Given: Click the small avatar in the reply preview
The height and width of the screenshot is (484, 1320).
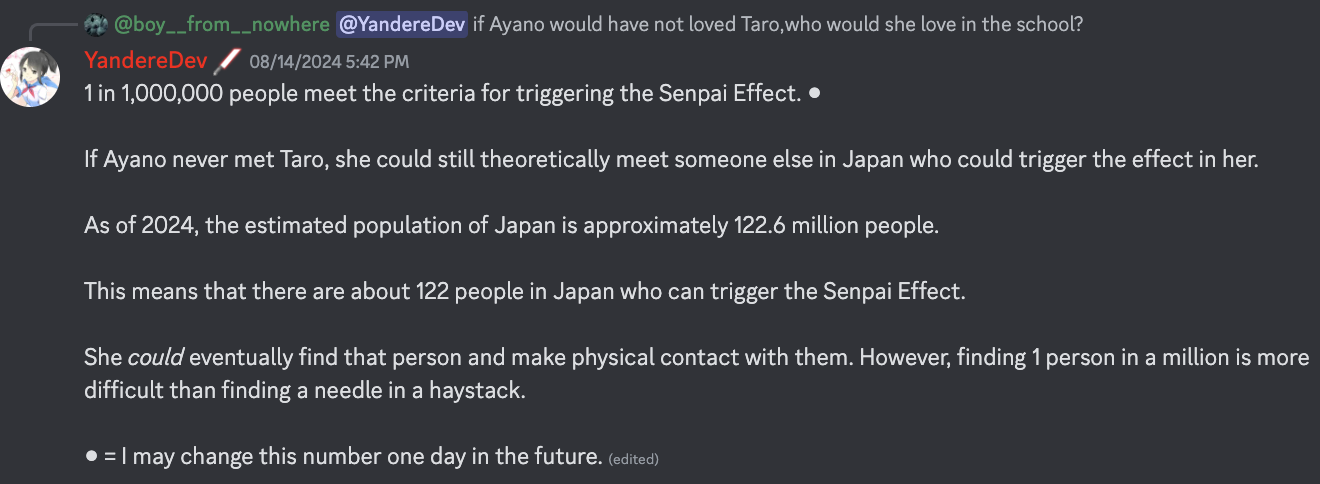Looking at the screenshot, I should click(97, 23).
